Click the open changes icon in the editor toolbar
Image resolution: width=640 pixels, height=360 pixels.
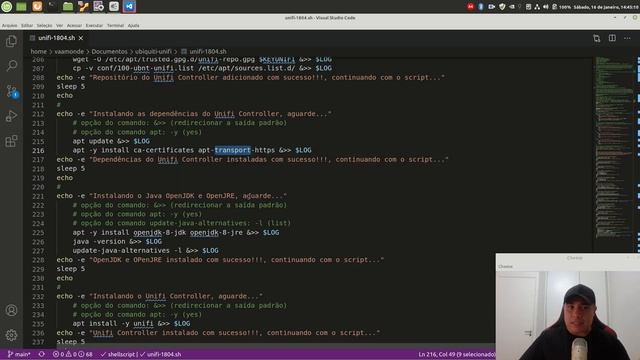[x=597, y=38]
